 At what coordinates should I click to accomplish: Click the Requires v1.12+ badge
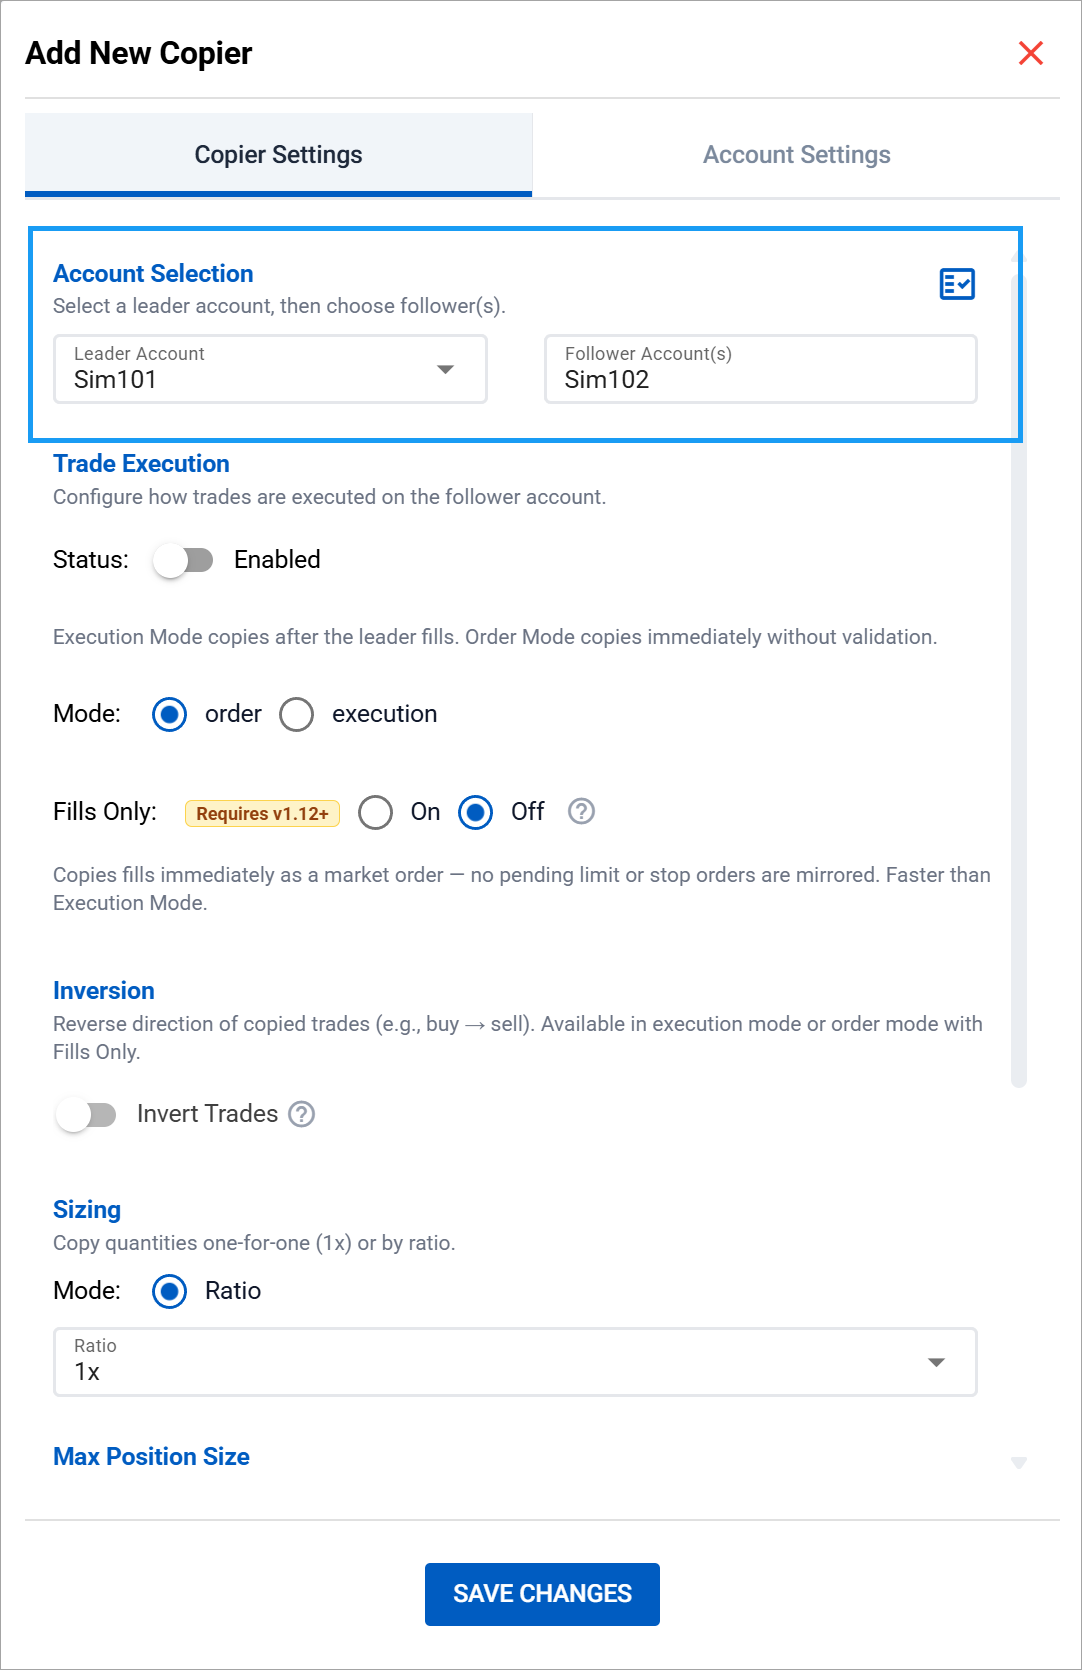(262, 813)
